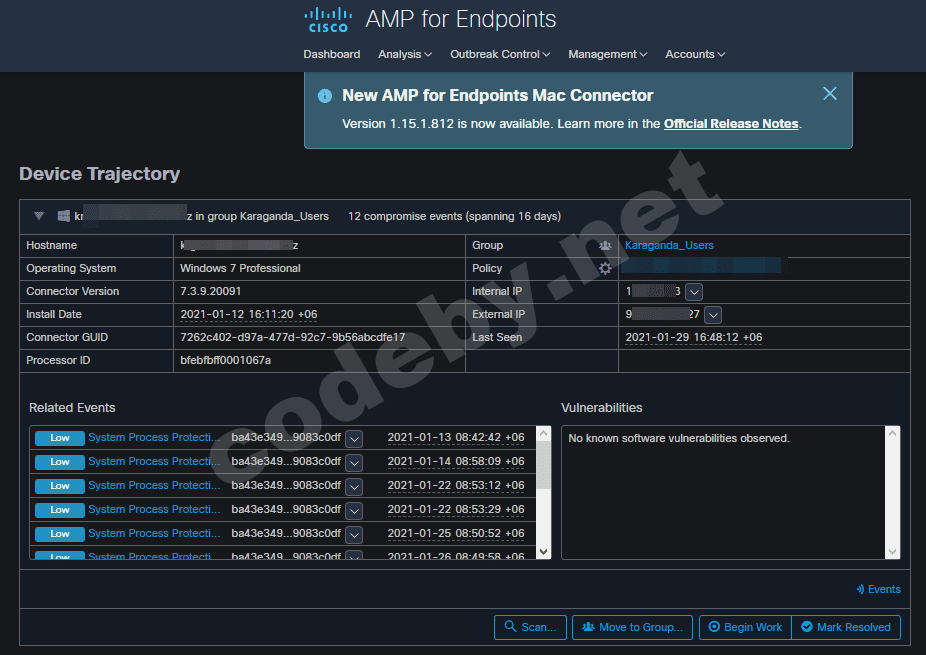
Task: Open the Analysis menu
Action: tap(404, 54)
